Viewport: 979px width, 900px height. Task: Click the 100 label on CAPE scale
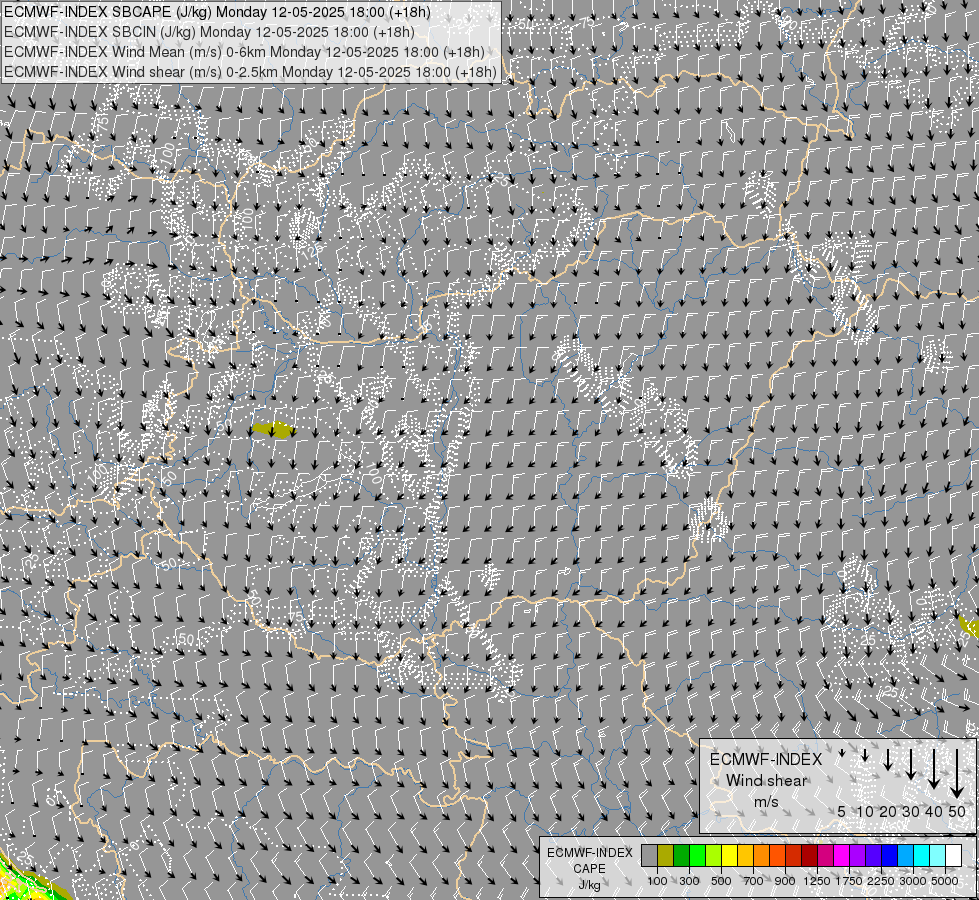pos(657,881)
